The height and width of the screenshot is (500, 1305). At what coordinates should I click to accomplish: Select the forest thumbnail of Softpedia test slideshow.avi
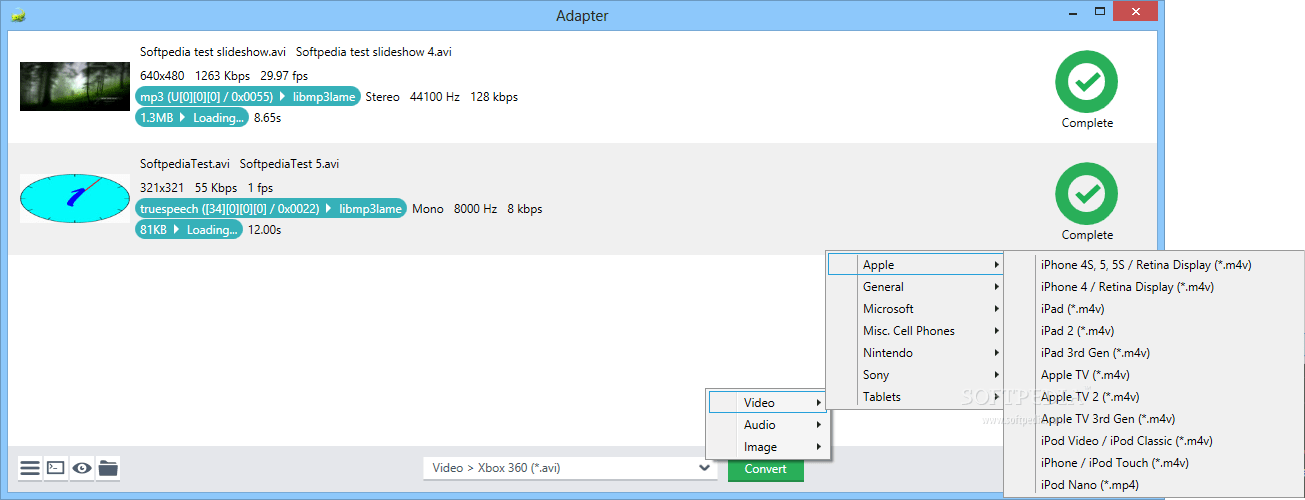click(75, 86)
